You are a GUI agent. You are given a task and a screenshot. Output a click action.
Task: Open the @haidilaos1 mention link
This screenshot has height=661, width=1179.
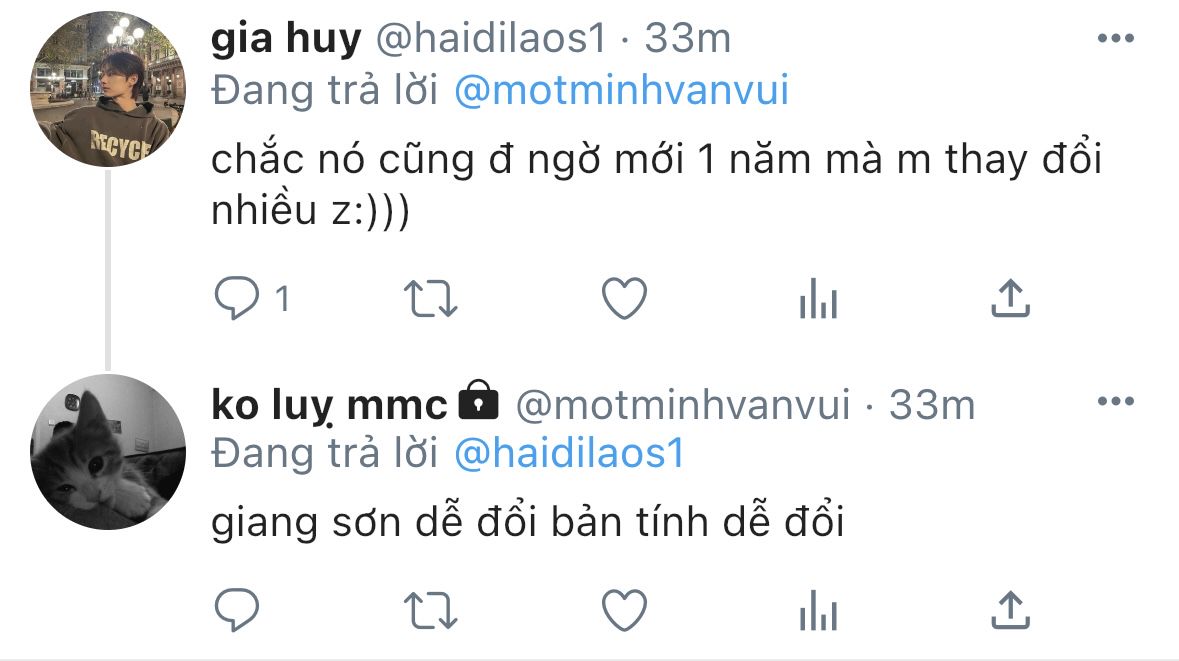coord(569,454)
